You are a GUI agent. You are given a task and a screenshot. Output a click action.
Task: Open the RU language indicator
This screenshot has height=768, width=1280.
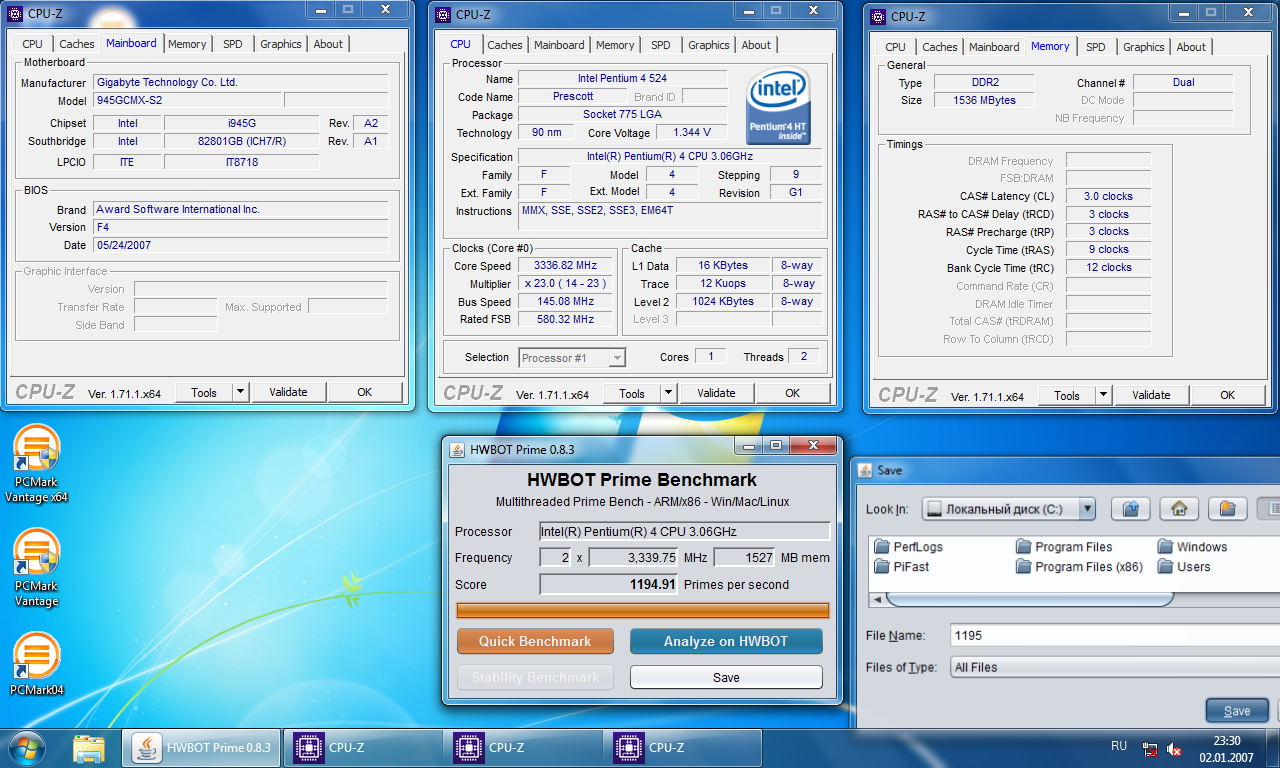pyautogui.click(x=1119, y=746)
